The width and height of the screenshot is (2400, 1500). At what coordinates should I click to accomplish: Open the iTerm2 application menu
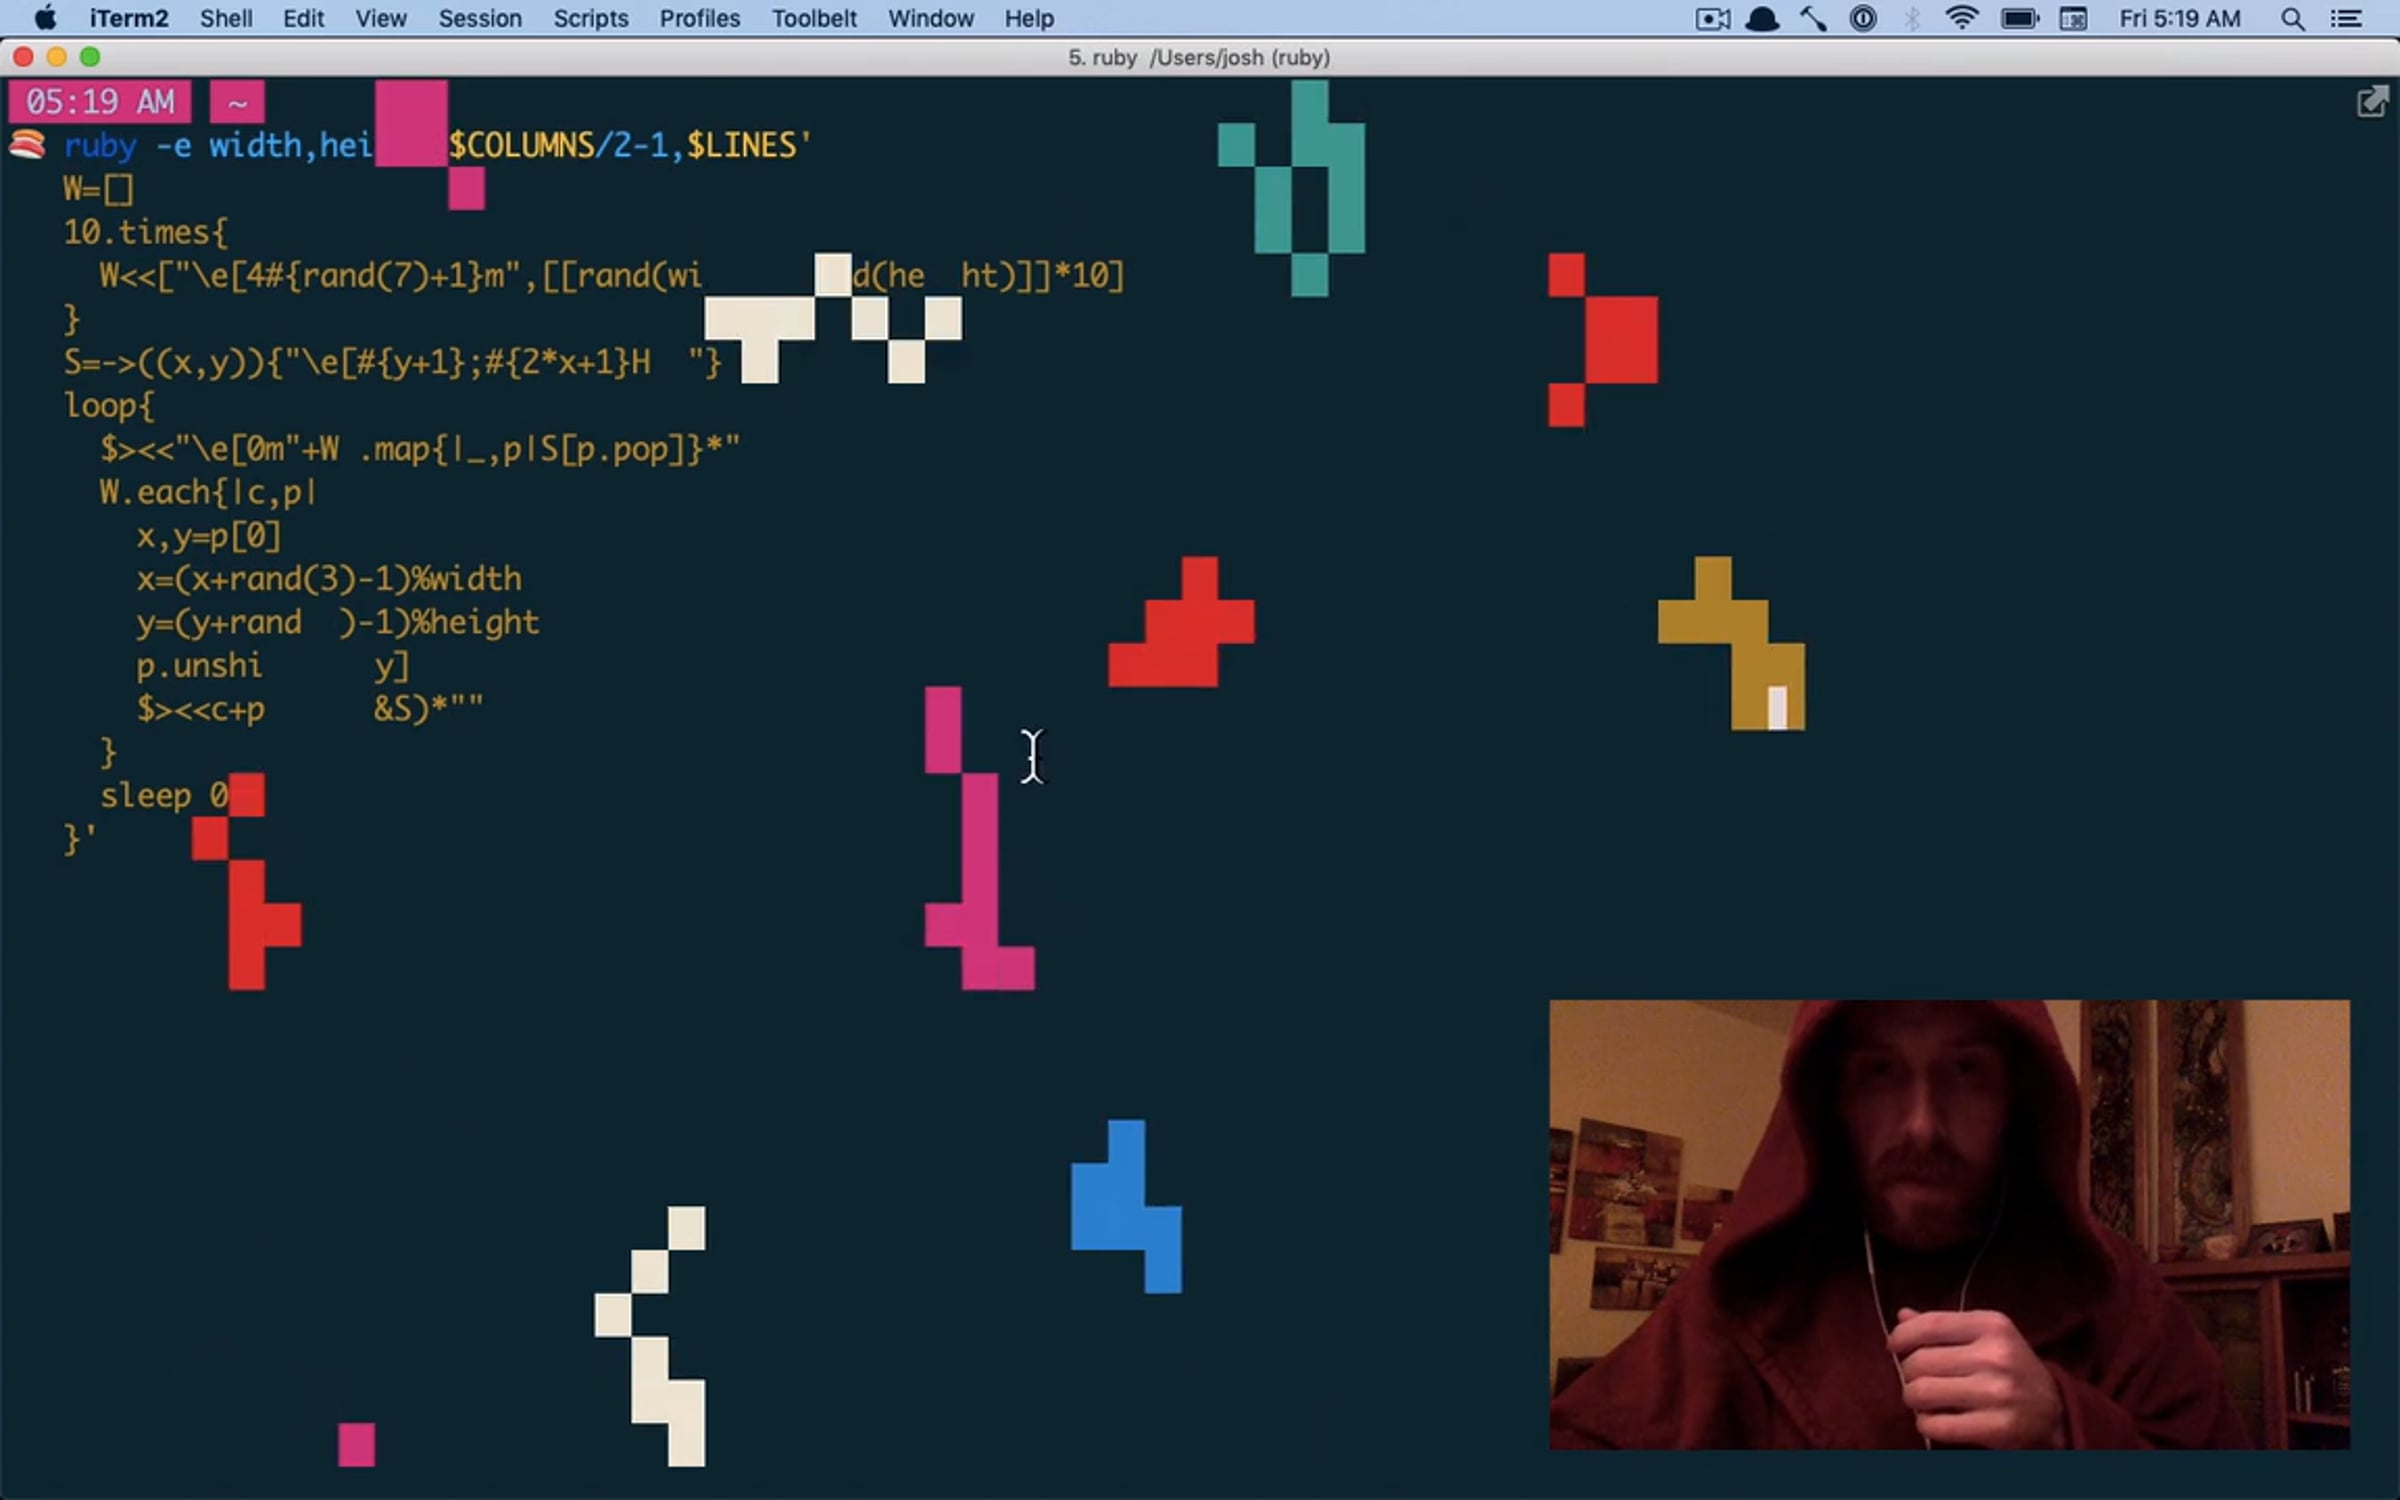(x=128, y=19)
